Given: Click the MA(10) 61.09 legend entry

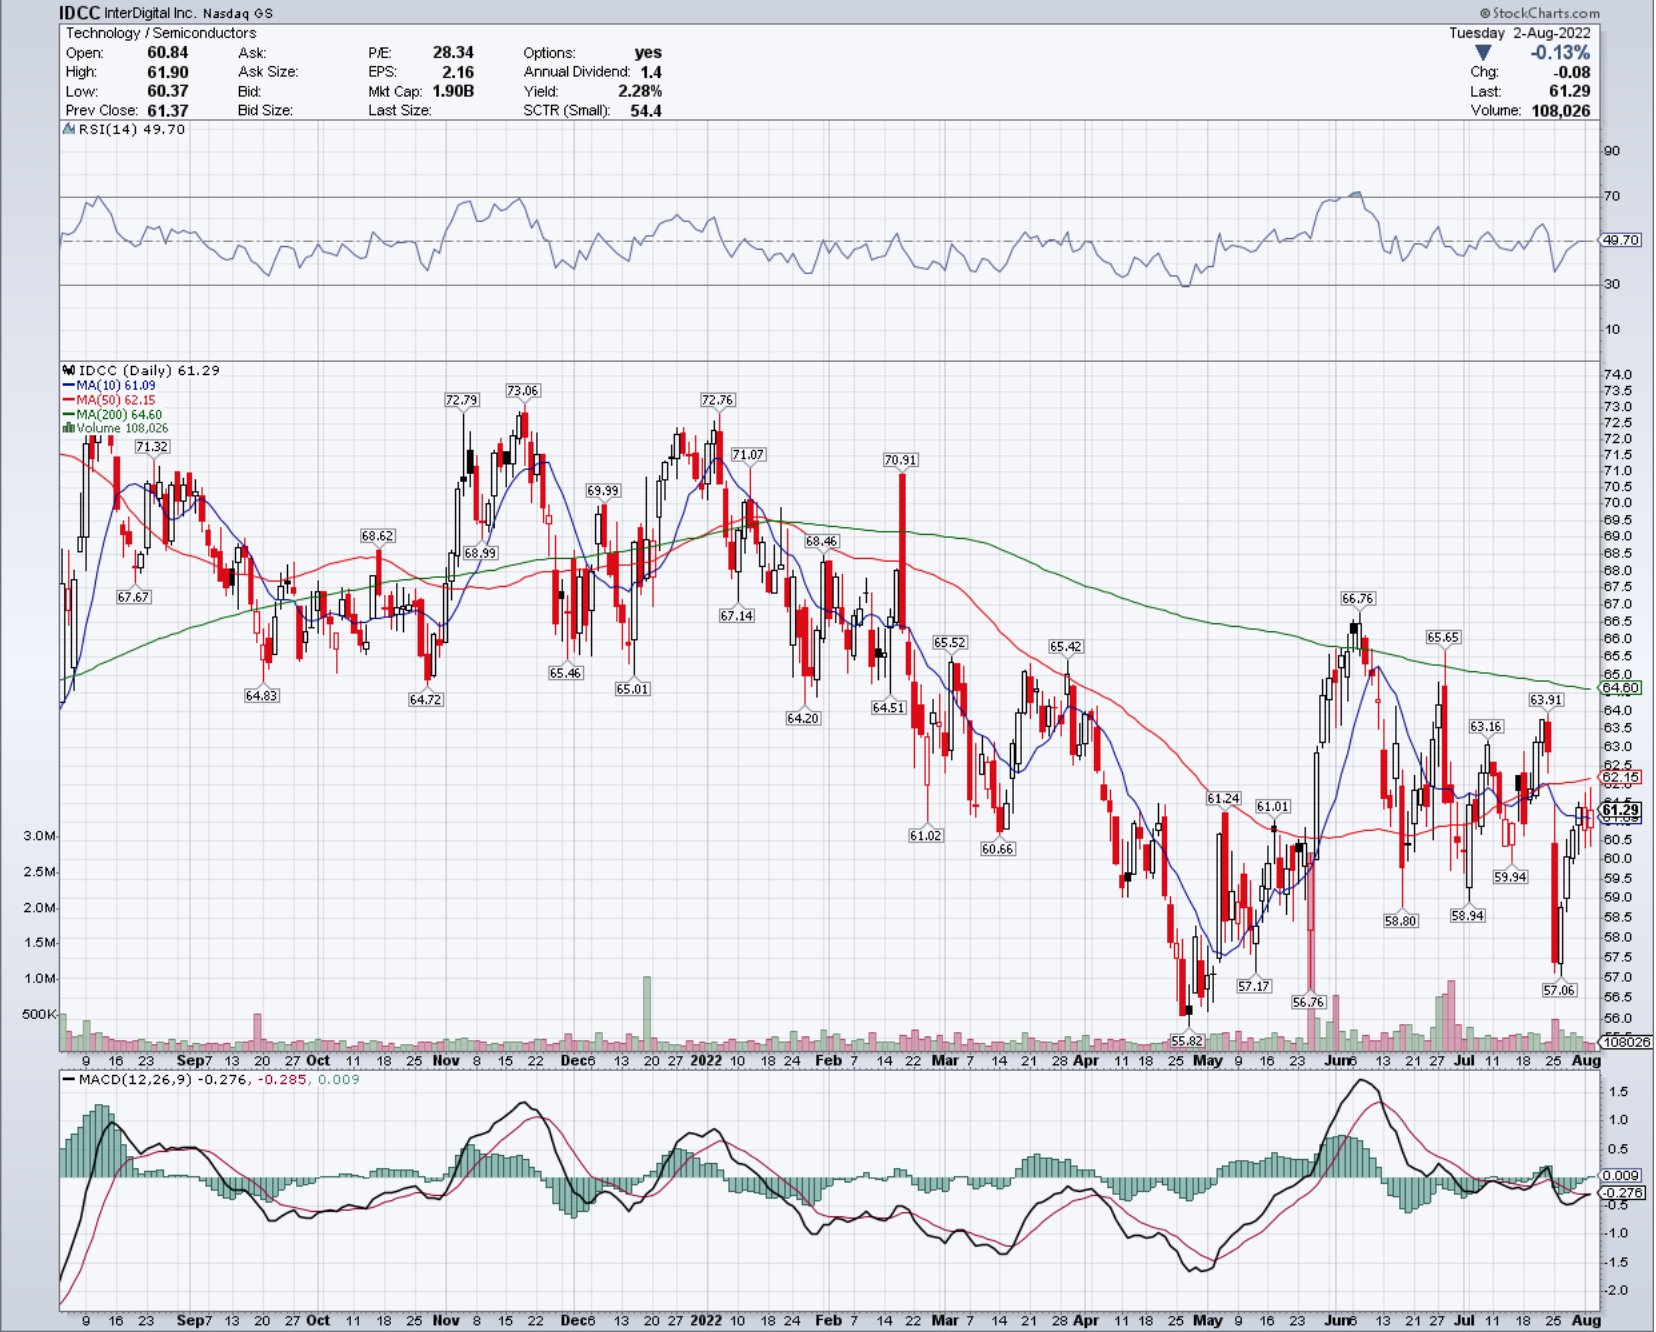Looking at the screenshot, I should [x=110, y=385].
